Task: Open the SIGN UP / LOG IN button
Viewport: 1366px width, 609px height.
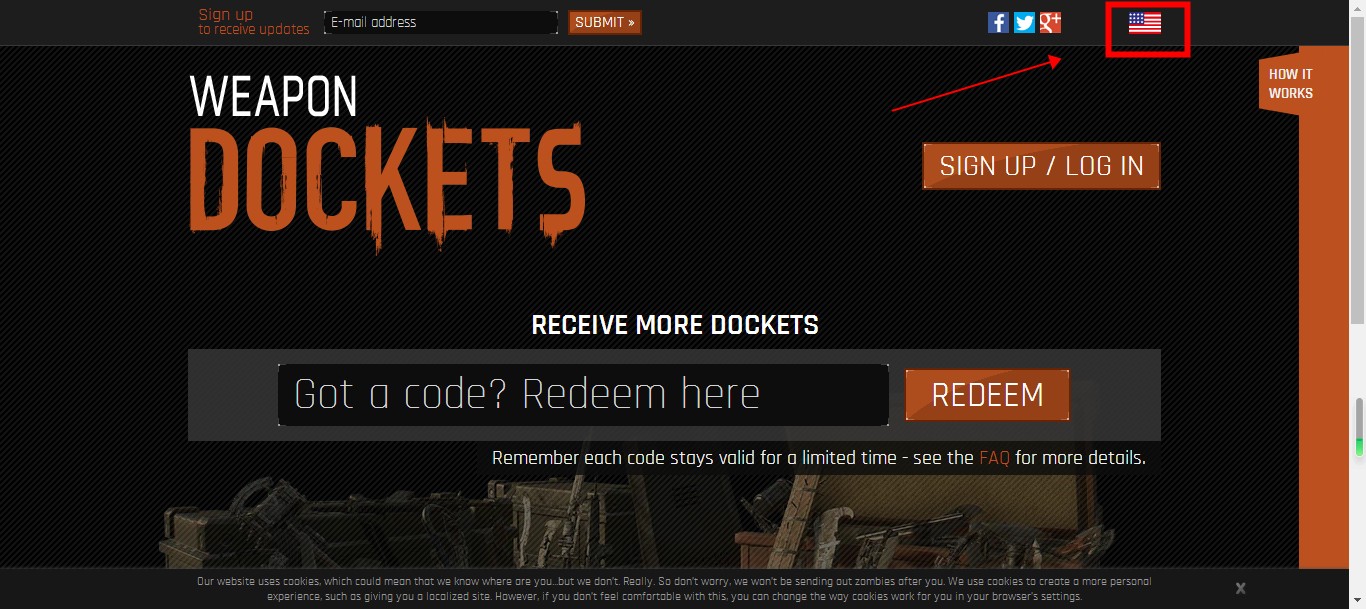Action: (1041, 166)
